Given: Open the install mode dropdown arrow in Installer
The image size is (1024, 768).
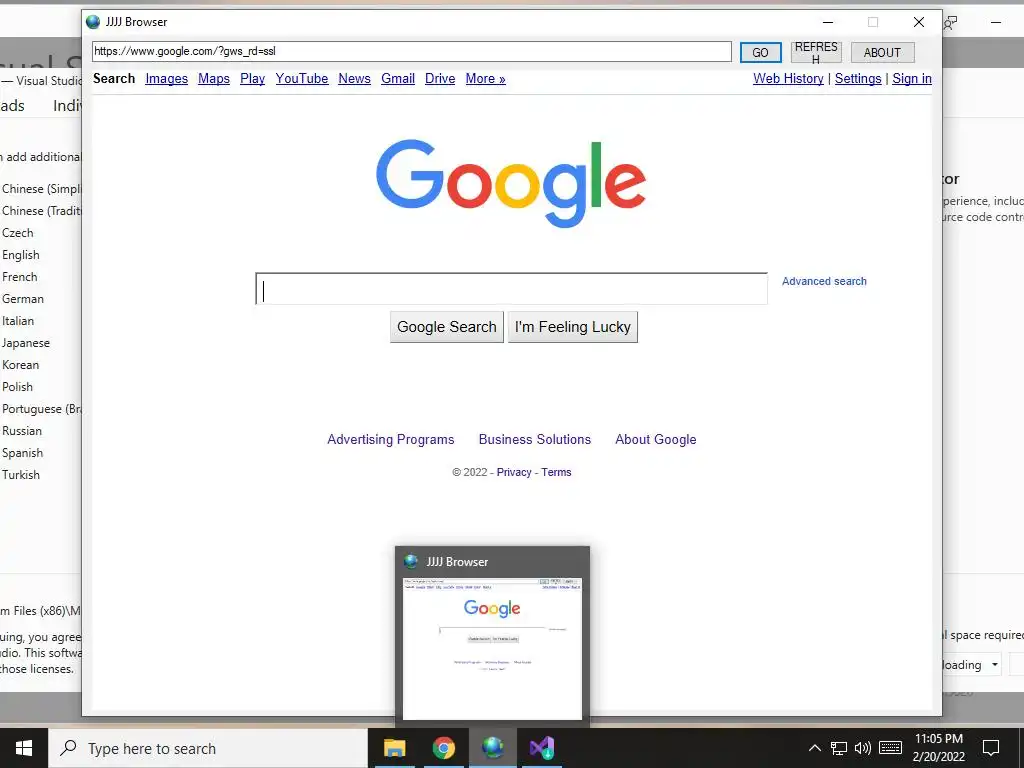Looking at the screenshot, I should 995,665.
